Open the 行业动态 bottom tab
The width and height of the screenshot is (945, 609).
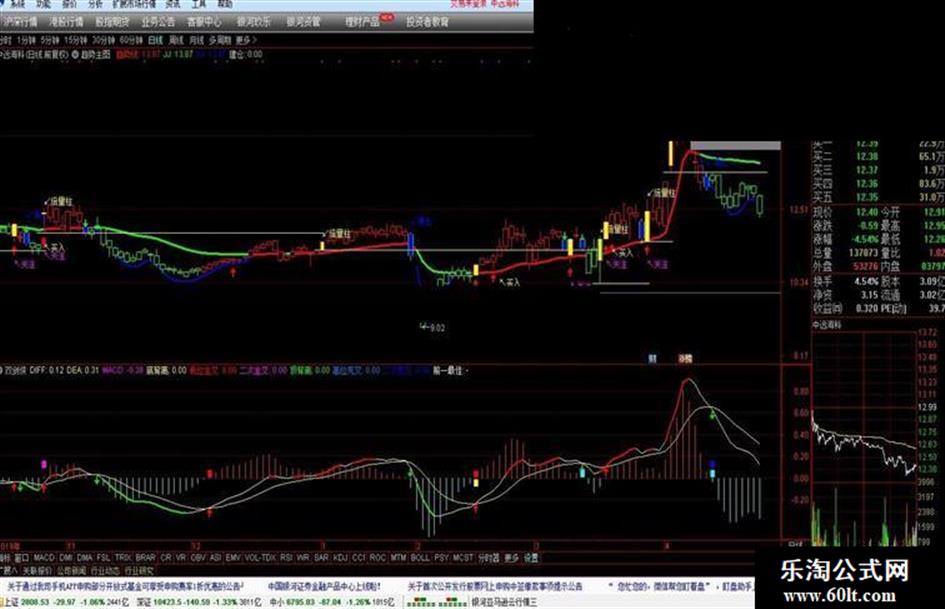click(105, 570)
